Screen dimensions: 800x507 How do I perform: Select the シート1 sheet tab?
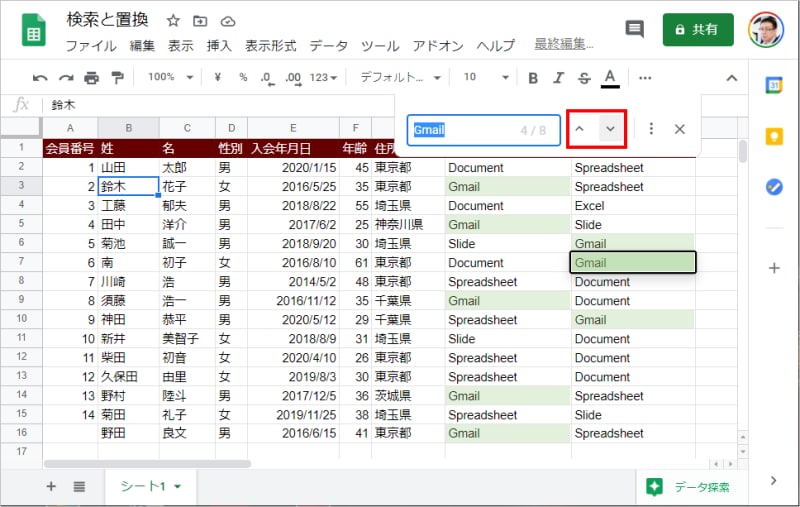152,486
